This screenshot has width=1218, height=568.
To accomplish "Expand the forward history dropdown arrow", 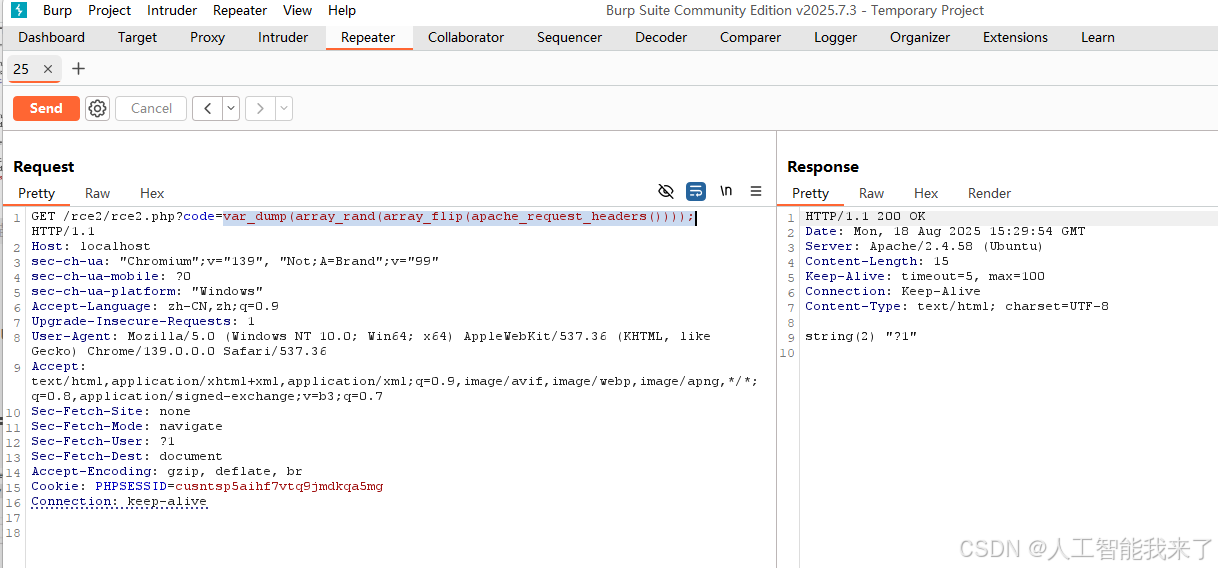I will (x=284, y=108).
